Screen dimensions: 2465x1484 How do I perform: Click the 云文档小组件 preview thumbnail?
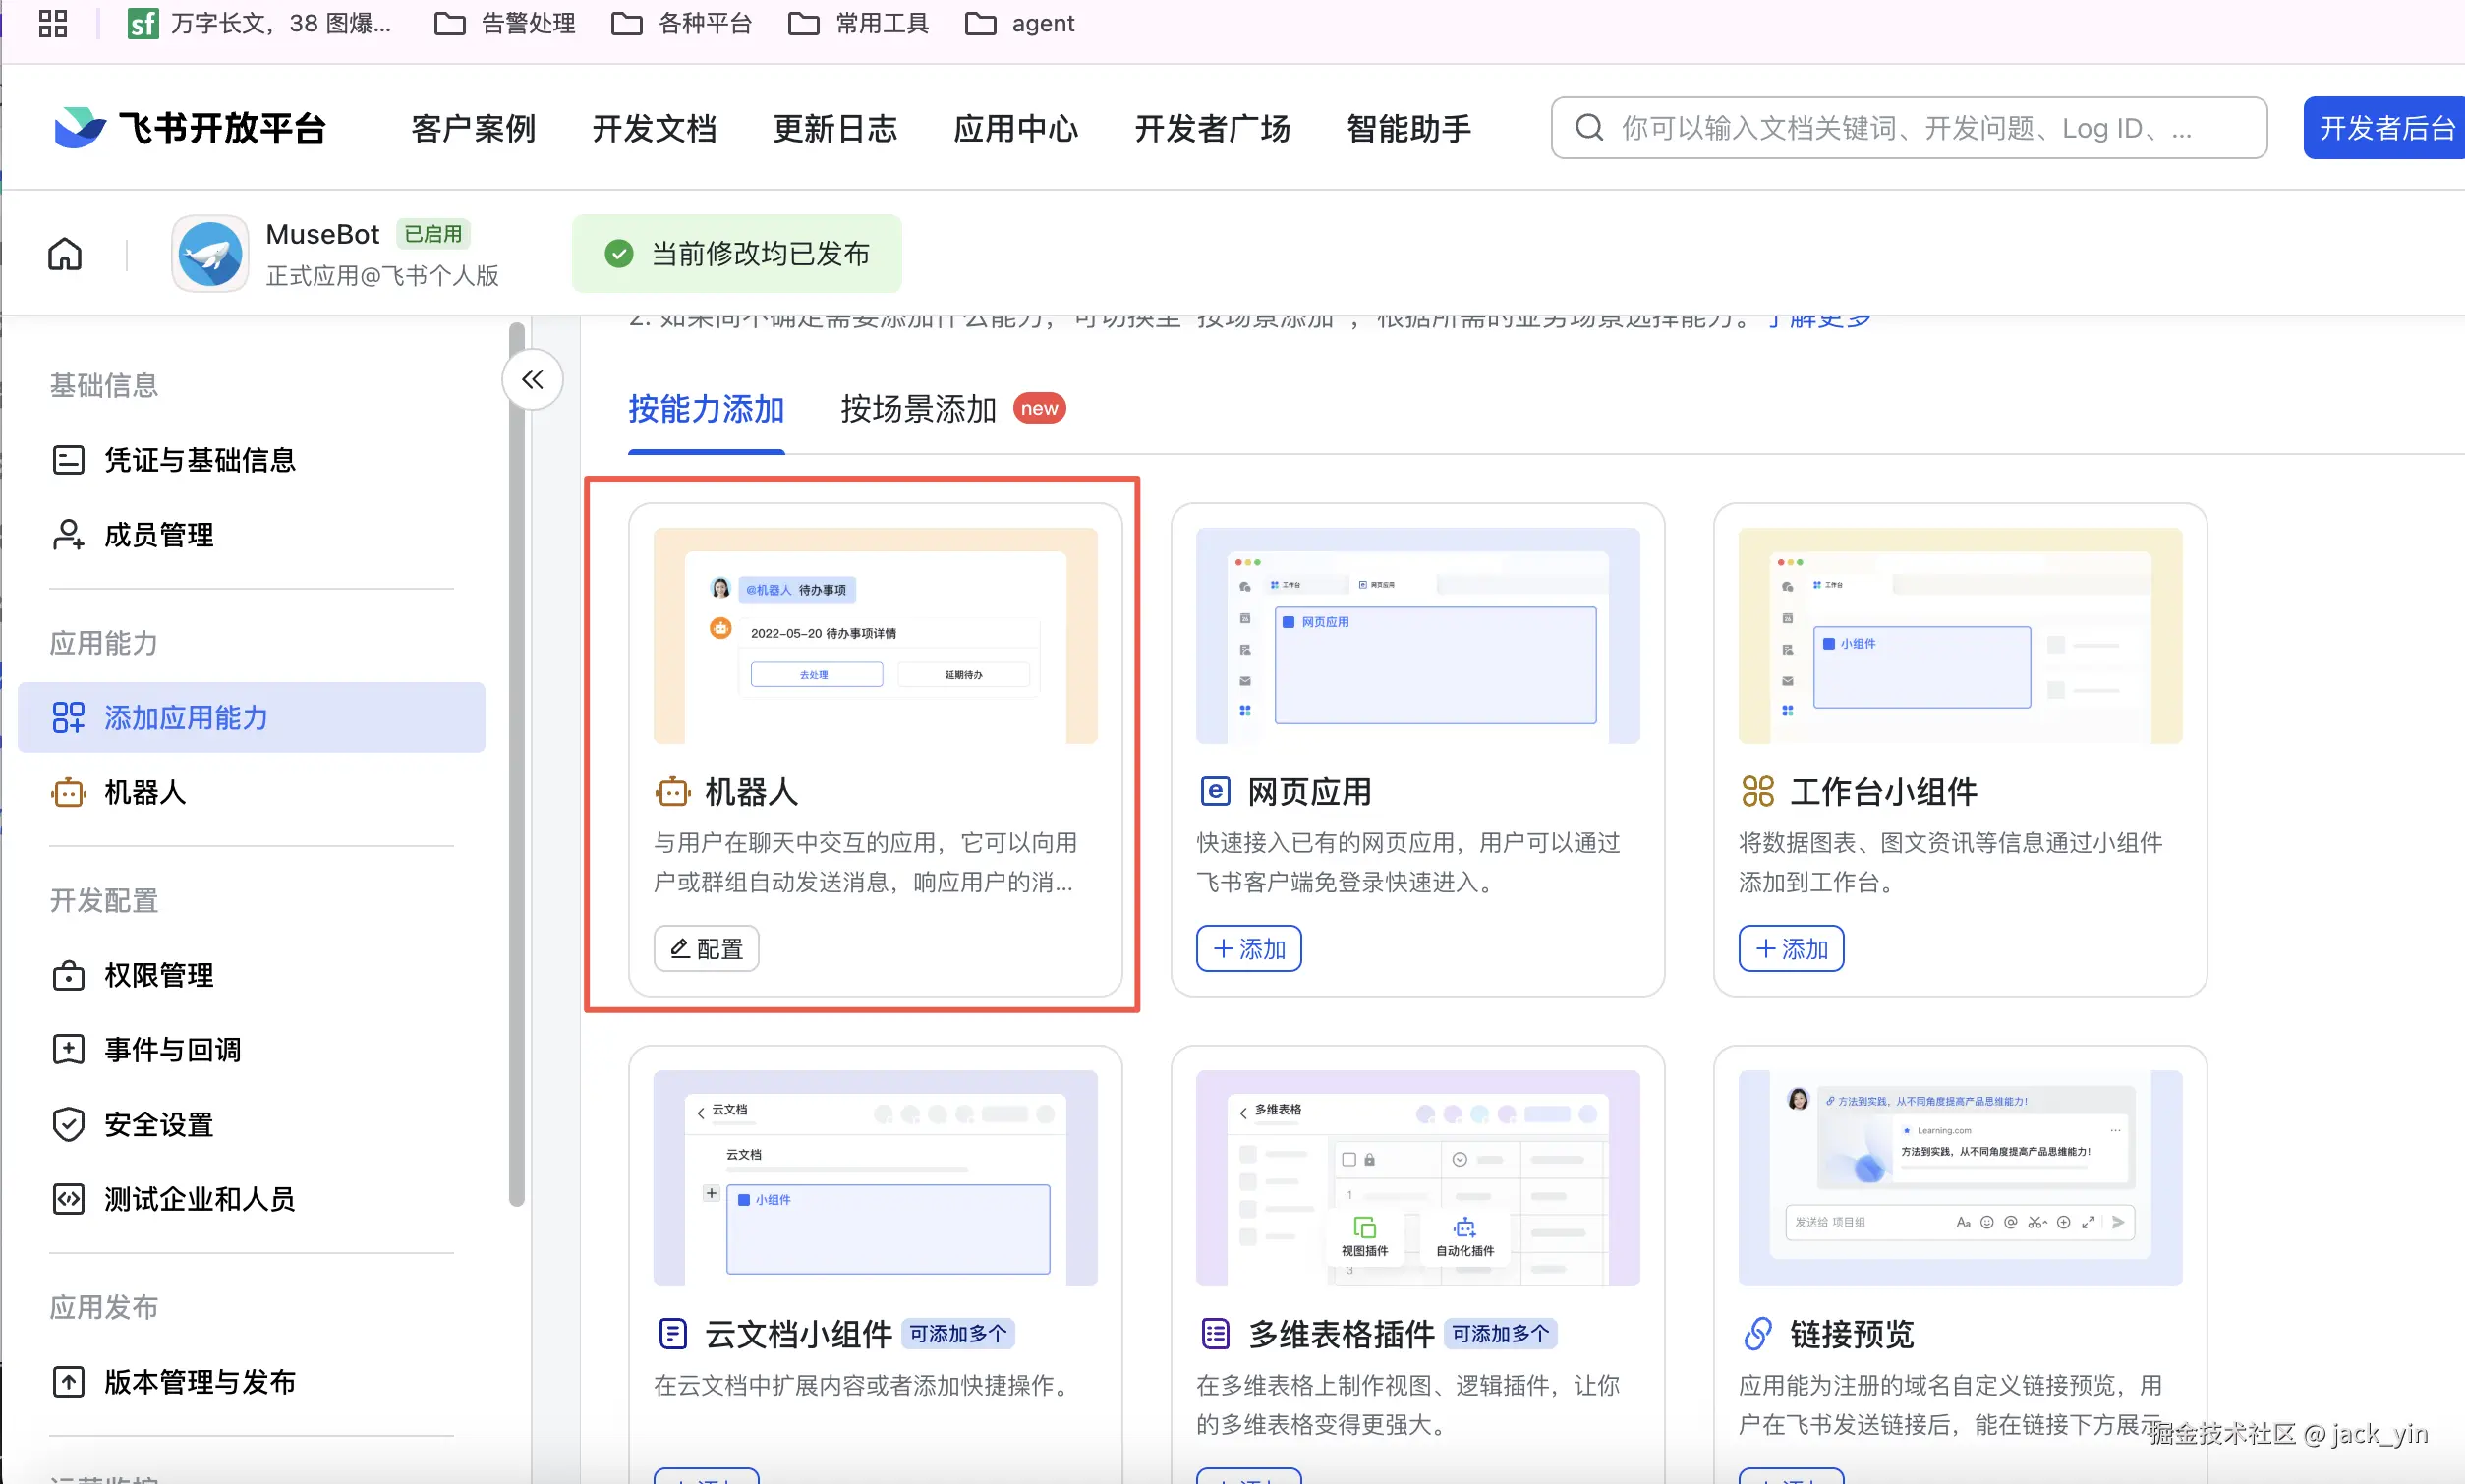point(875,1178)
